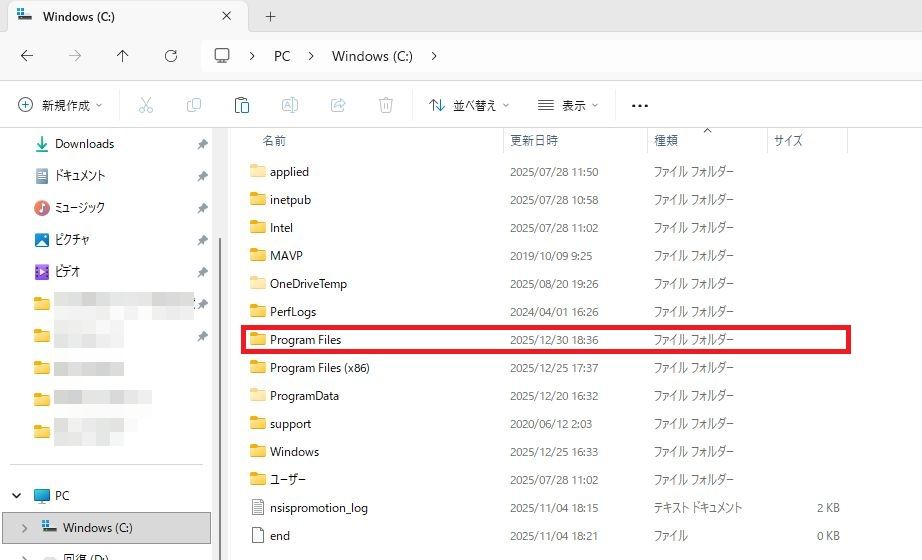This screenshot has height=560, width=922.
Task: Click the rename icon in toolbar
Action: pos(289,105)
